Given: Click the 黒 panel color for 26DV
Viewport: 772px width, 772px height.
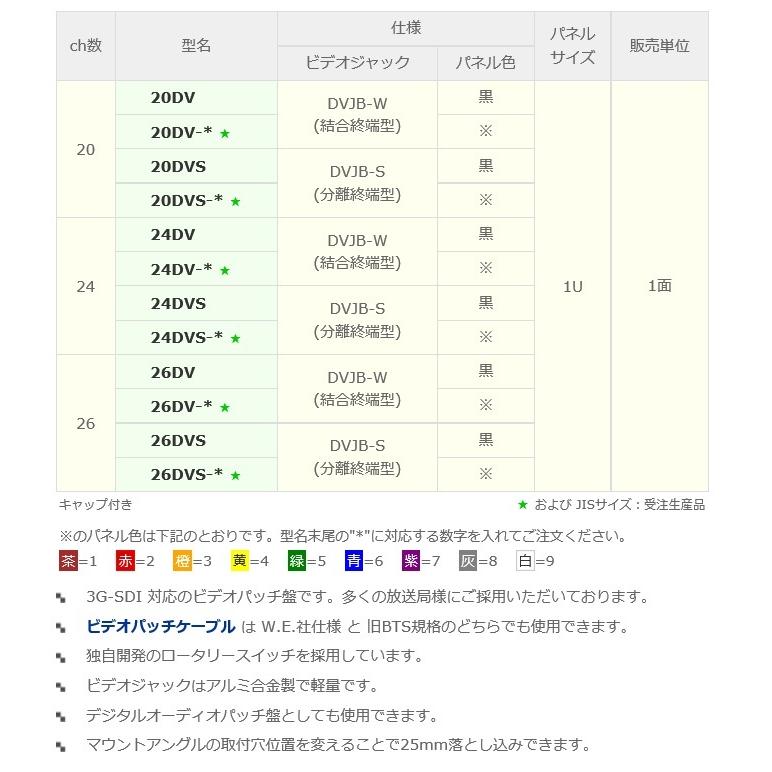Looking at the screenshot, I should (485, 371).
